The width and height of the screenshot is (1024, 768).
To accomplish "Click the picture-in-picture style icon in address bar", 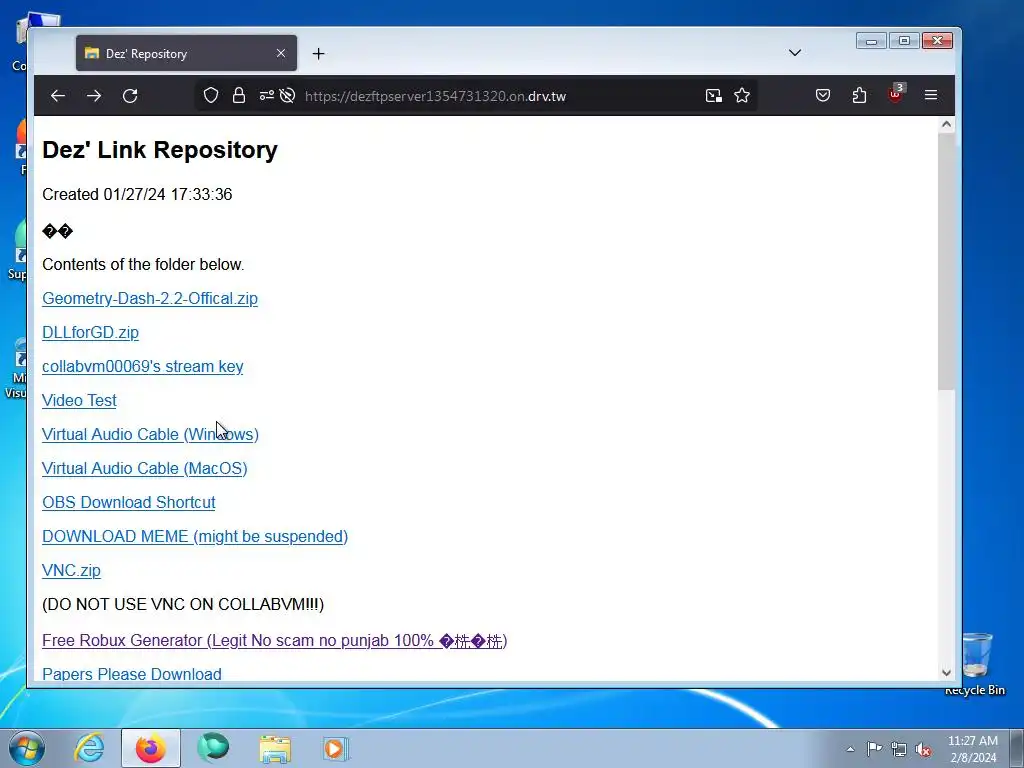I will point(714,96).
